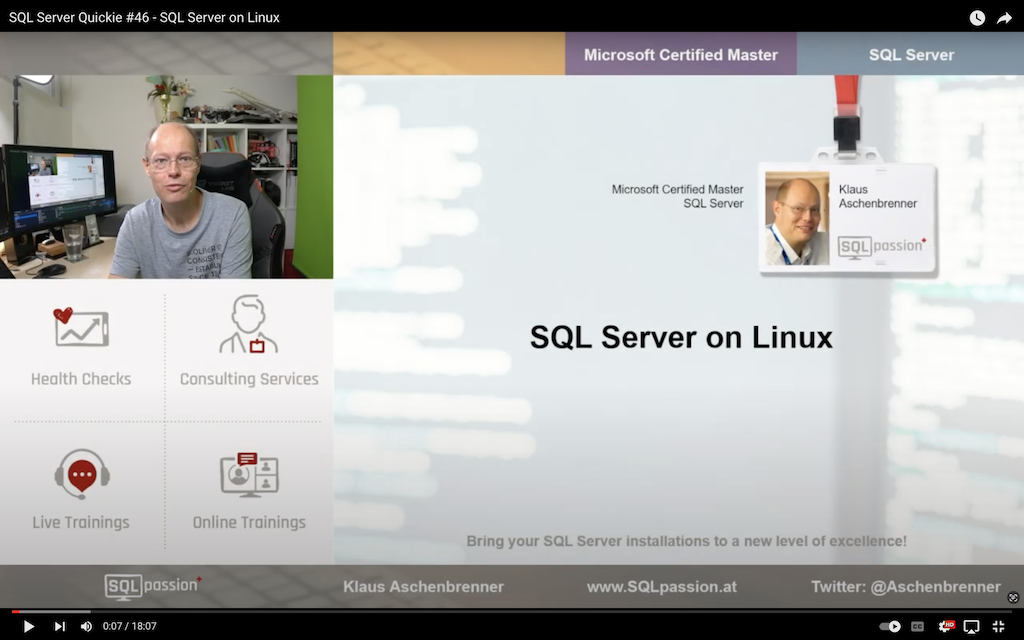The height and width of the screenshot is (640, 1024).
Task: Open the Share arrow
Action: tap(1004, 18)
